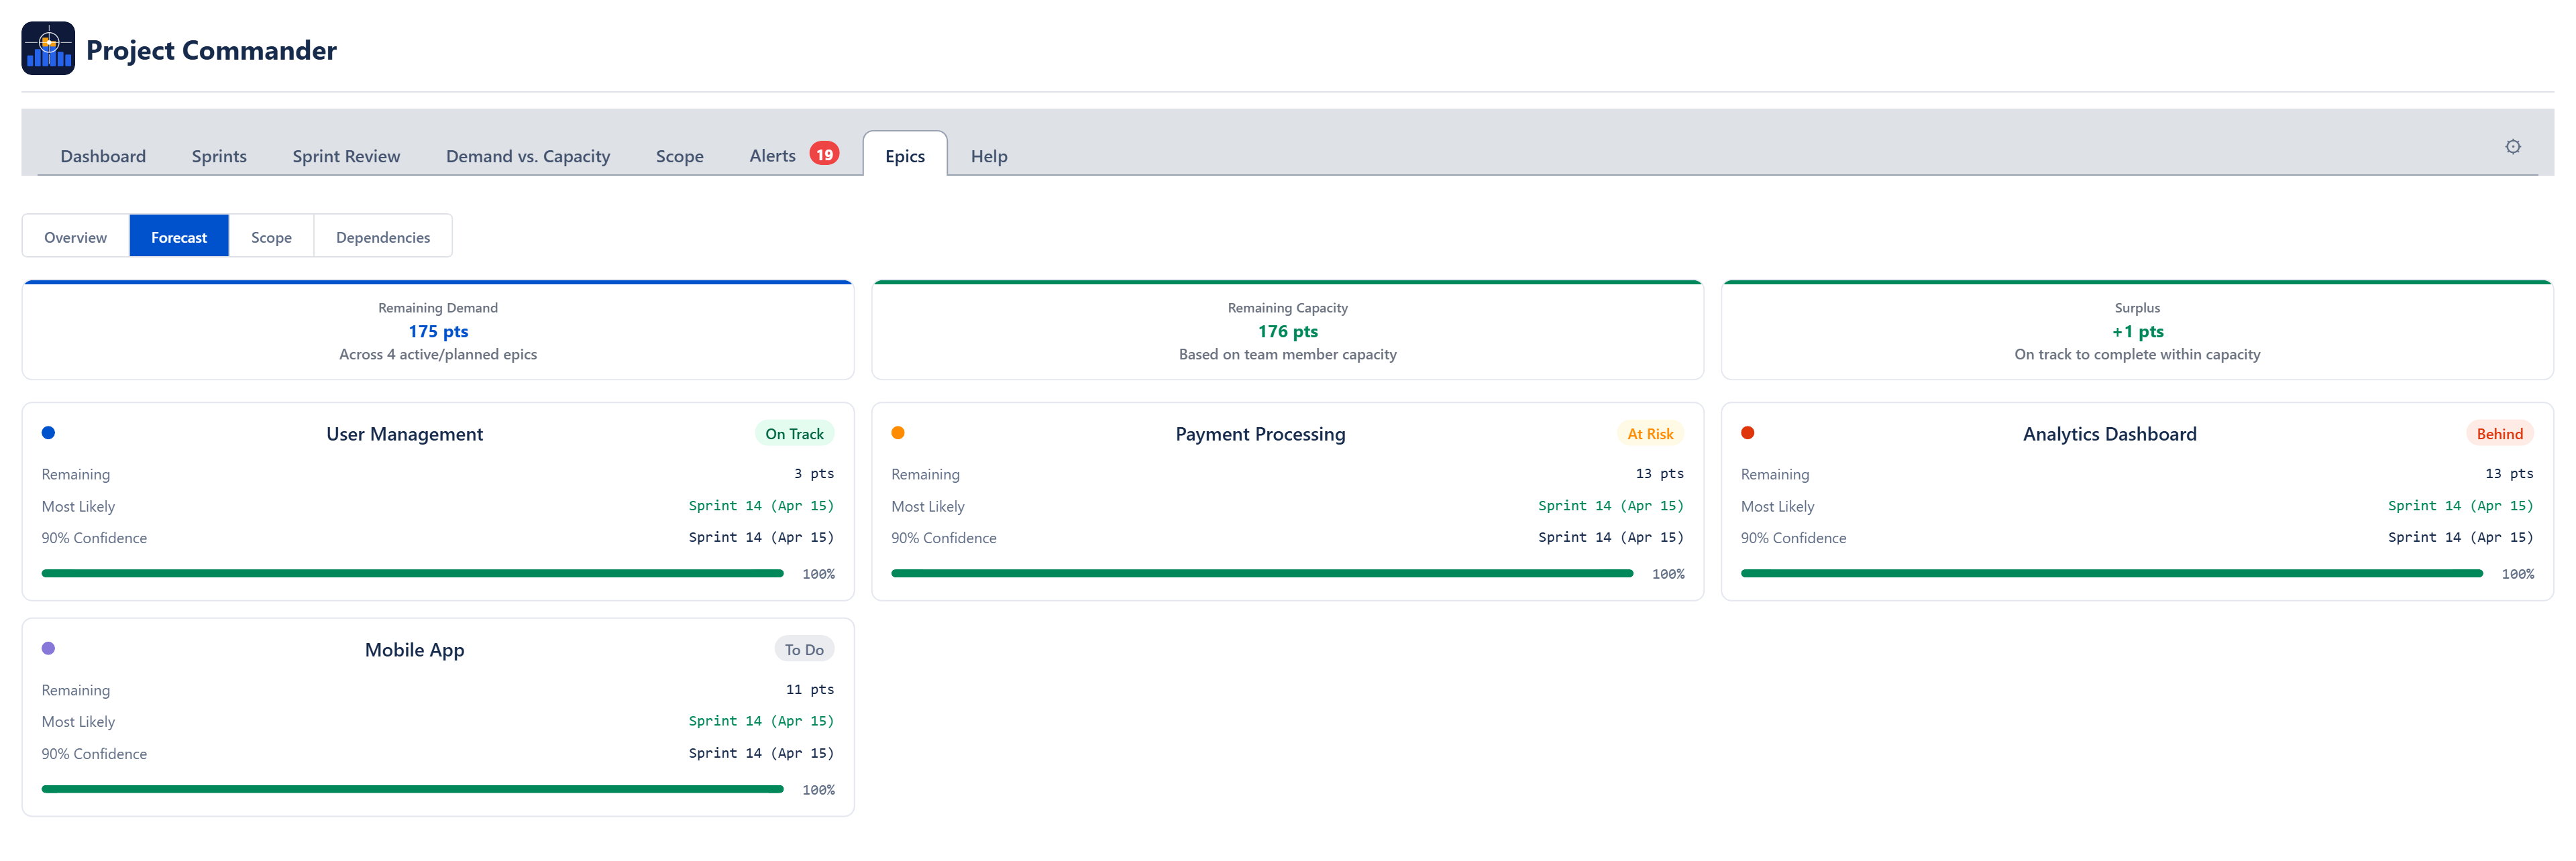Switch to the Sprints tab
Screen dimensions: 2576x861
(219, 156)
